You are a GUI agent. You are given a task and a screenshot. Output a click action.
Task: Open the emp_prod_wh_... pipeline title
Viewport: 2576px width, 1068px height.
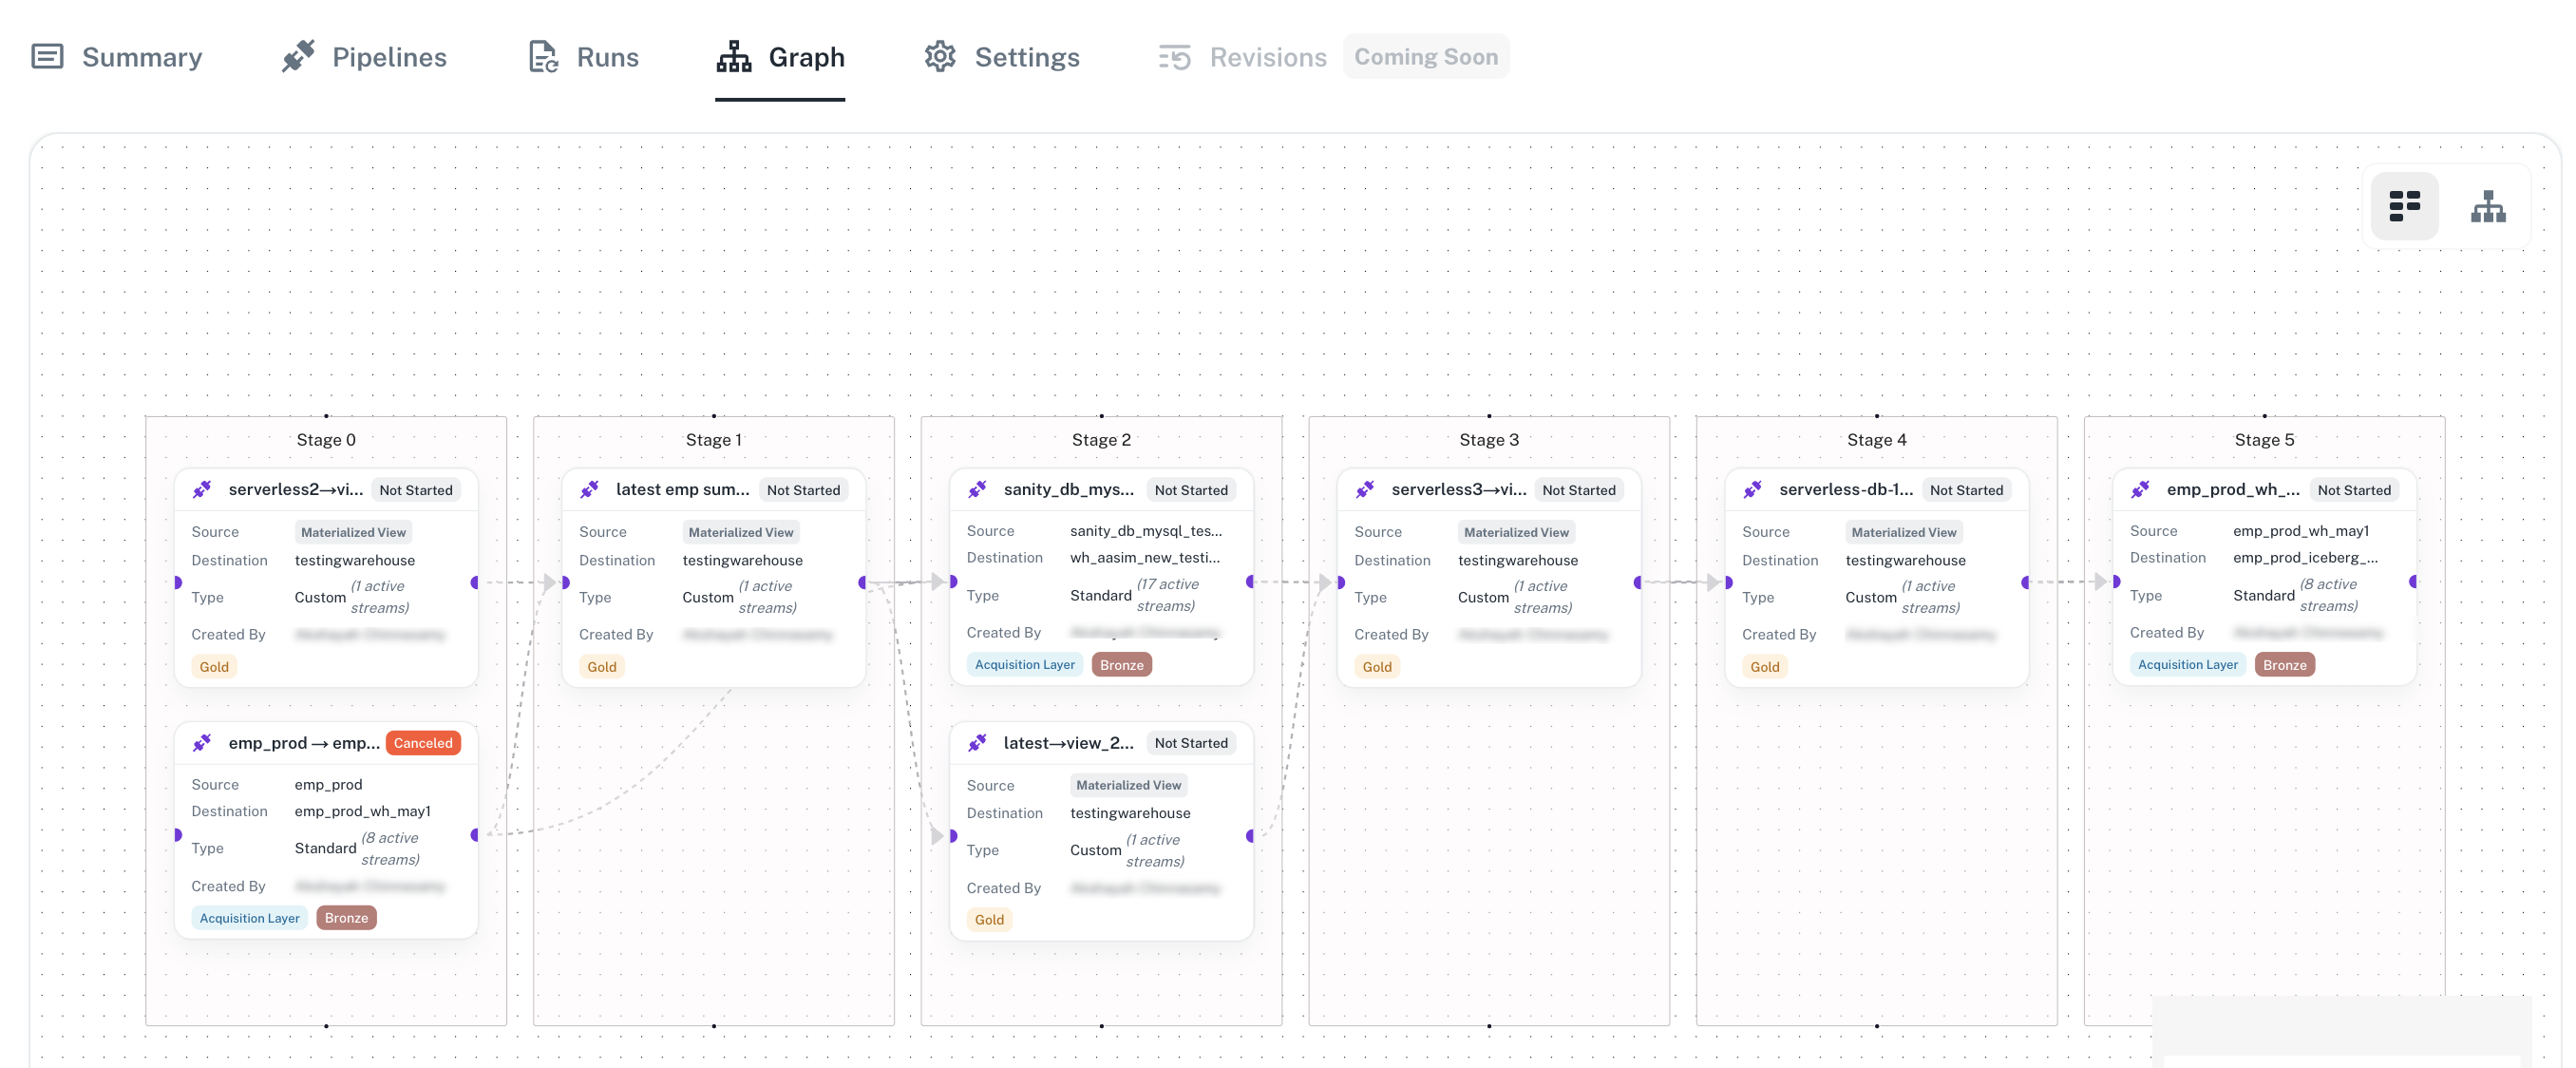click(2233, 489)
